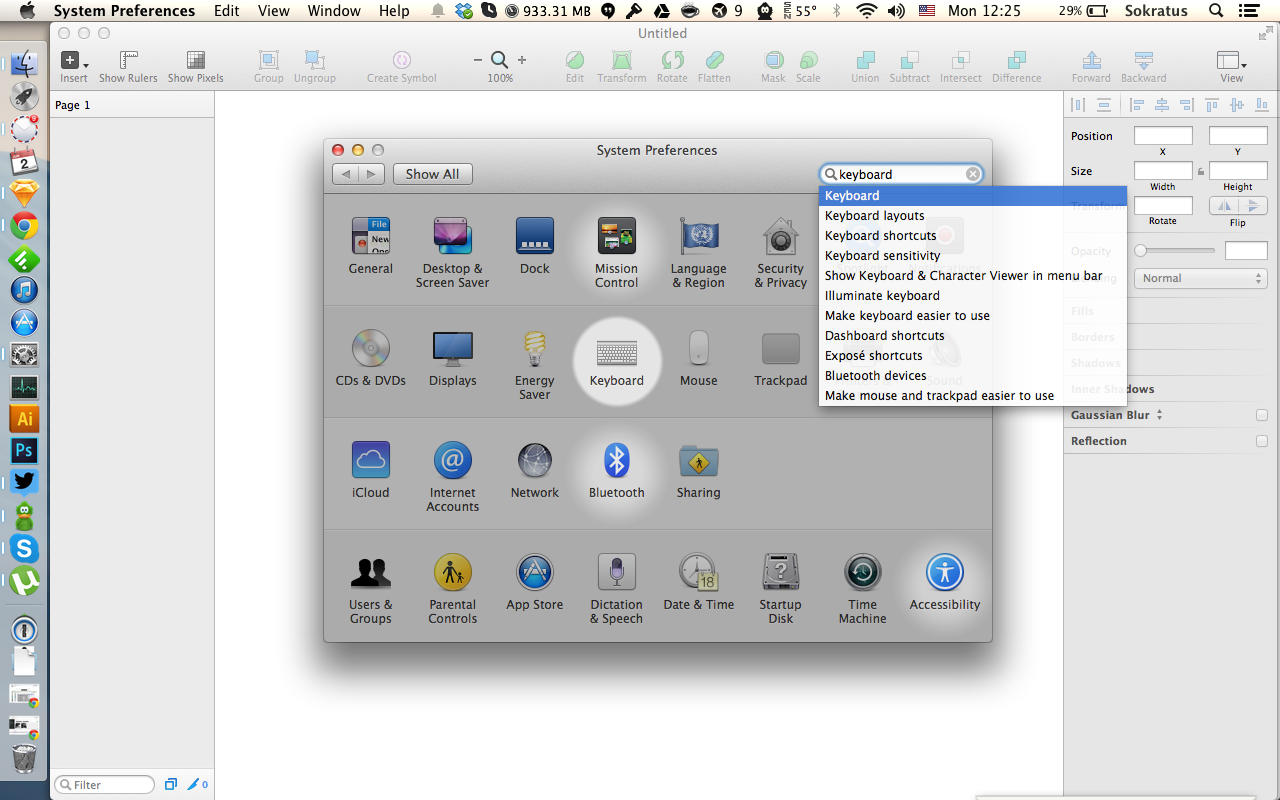Click the Show All button
Image resolution: width=1280 pixels, height=800 pixels.
click(432, 174)
